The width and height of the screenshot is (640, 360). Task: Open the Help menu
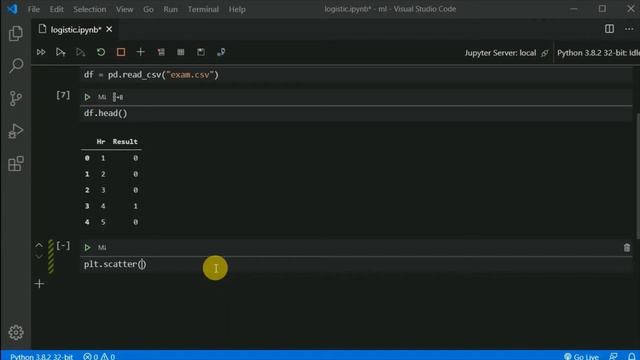point(237,9)
